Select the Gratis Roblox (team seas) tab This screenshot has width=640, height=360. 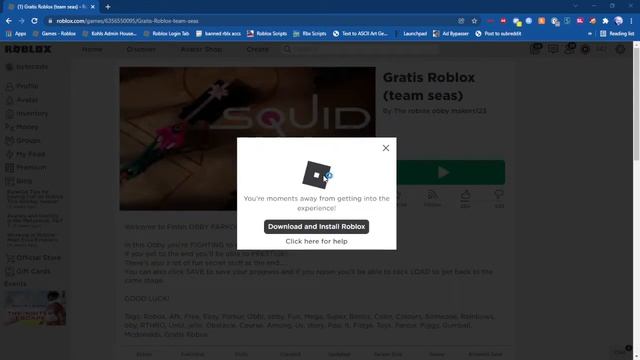[51, 7]
